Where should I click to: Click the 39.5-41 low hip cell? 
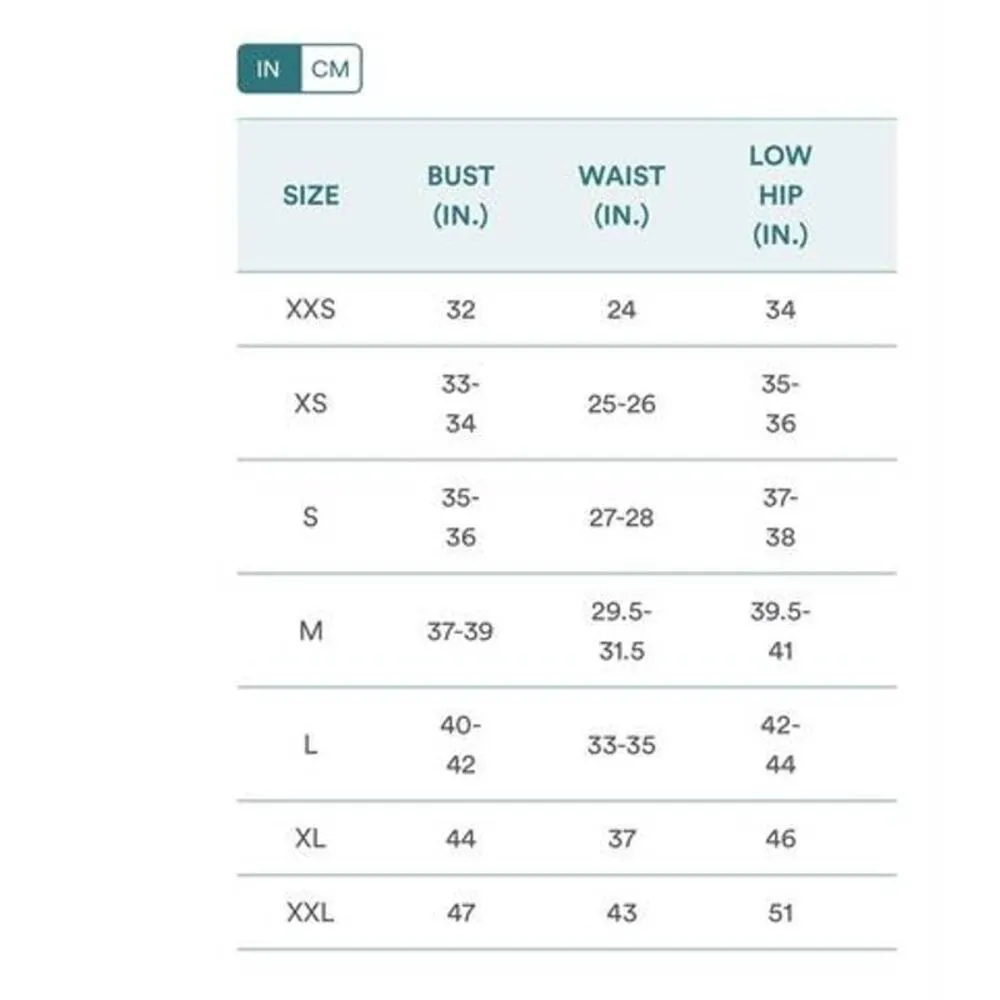pos(780,632)
